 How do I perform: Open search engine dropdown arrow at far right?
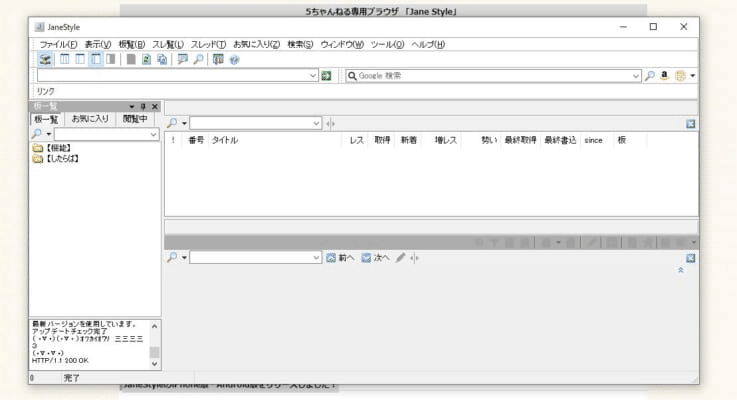click(x=692, y=76)
